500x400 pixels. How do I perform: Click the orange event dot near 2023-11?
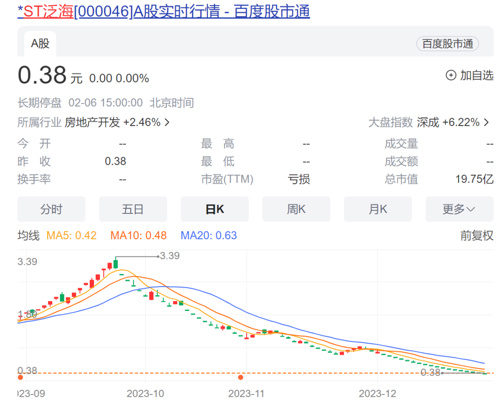(x=240, y=377)
